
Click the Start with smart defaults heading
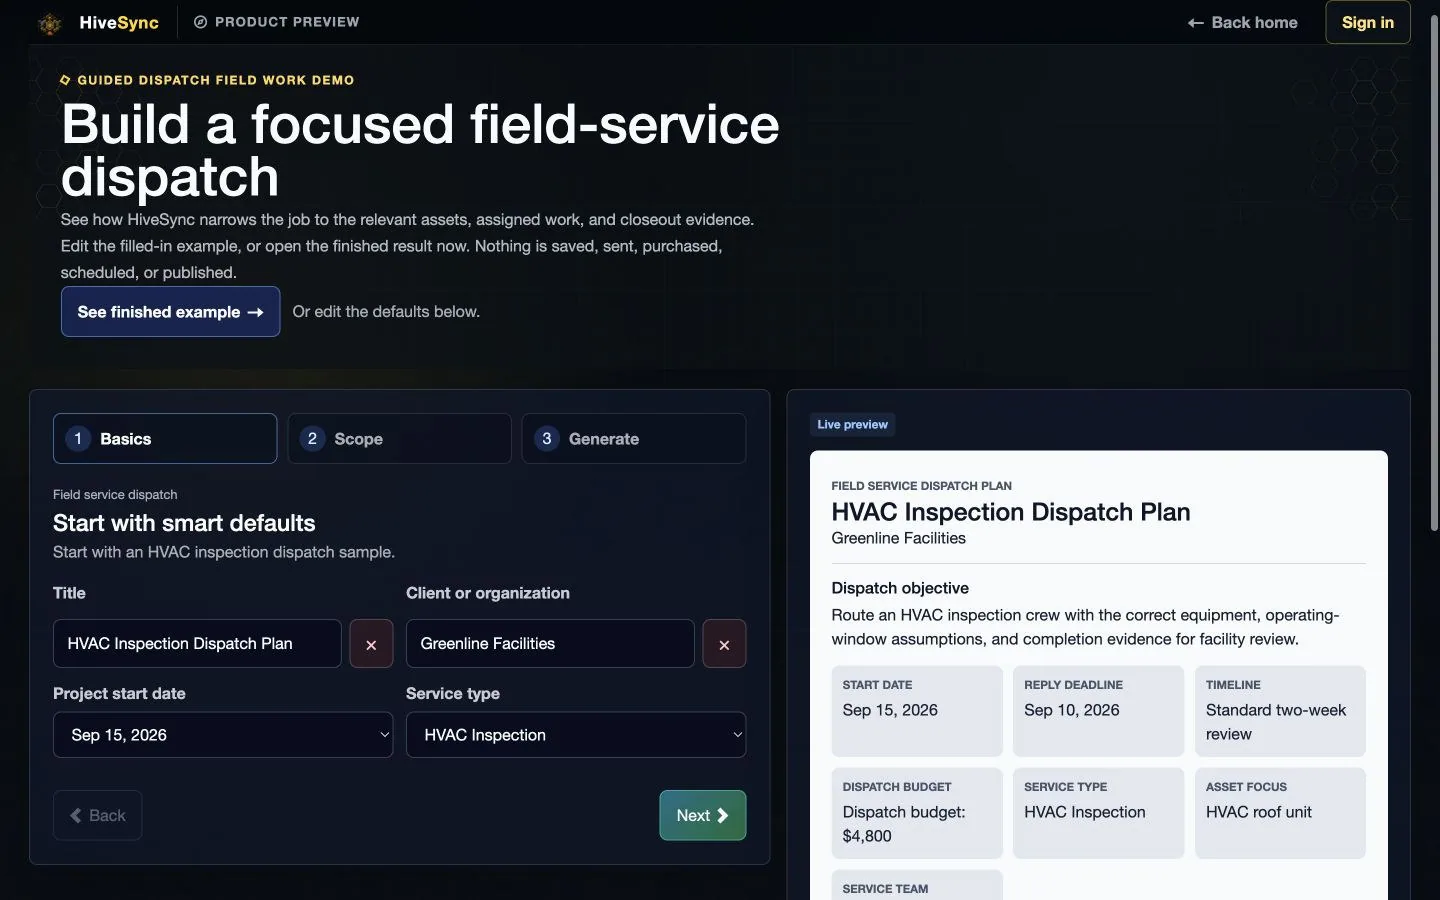[x=184, y=523]
